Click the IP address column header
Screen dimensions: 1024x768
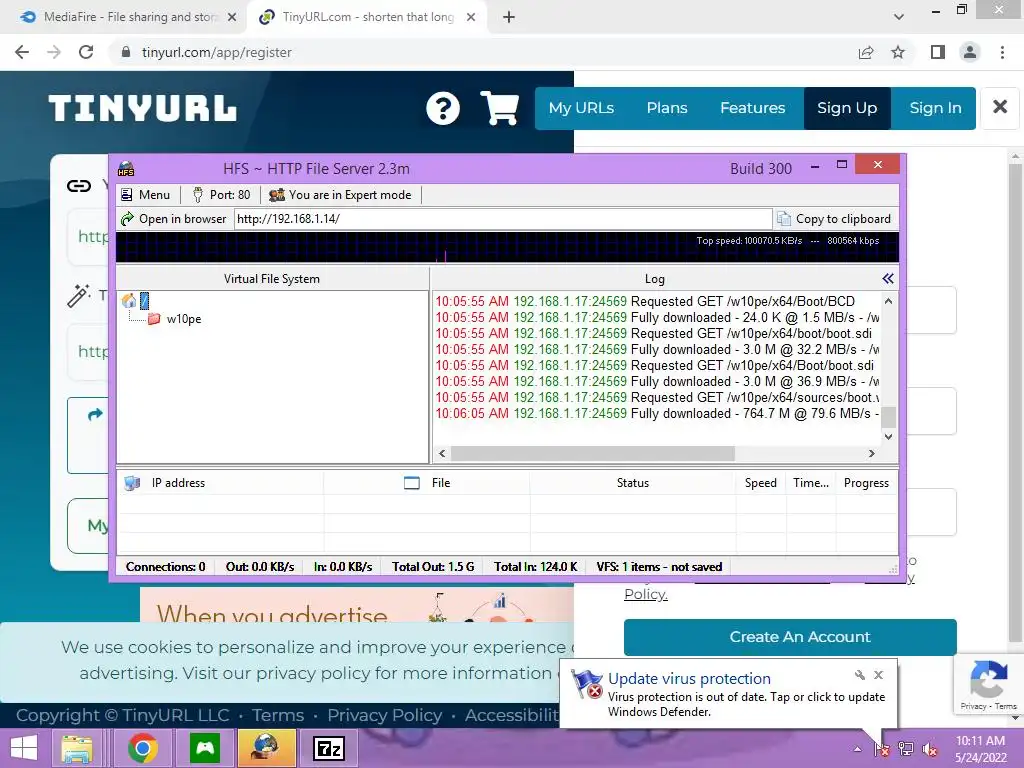pos(220,483)
